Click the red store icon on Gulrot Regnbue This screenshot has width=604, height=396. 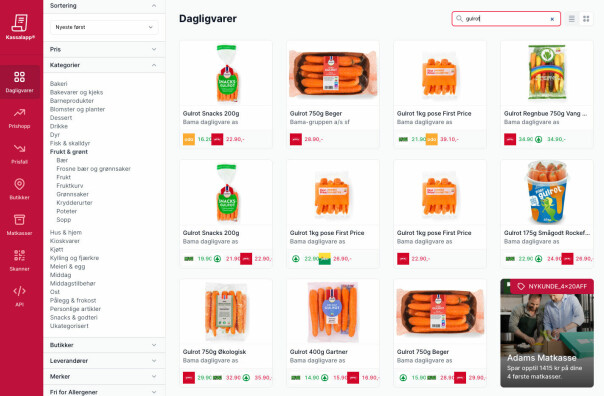(510, 139)
